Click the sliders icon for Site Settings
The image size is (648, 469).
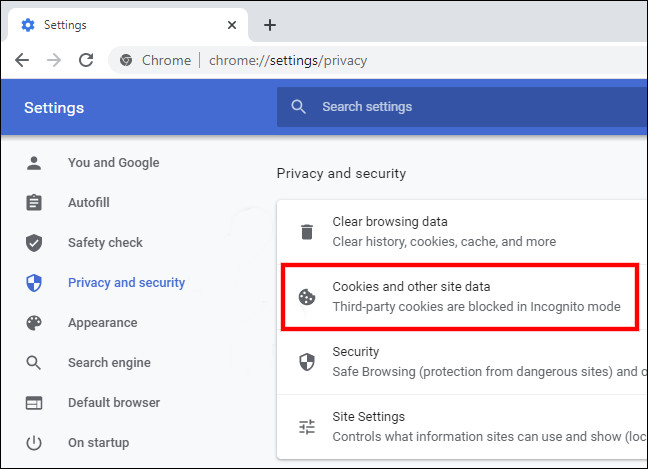tap(307, 427)
